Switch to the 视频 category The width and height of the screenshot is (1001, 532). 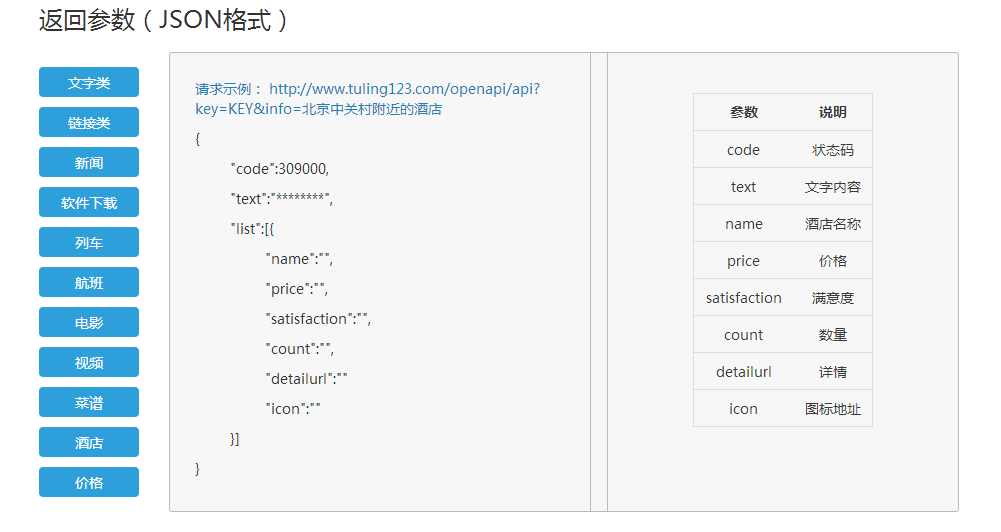[x=89, y=362]
